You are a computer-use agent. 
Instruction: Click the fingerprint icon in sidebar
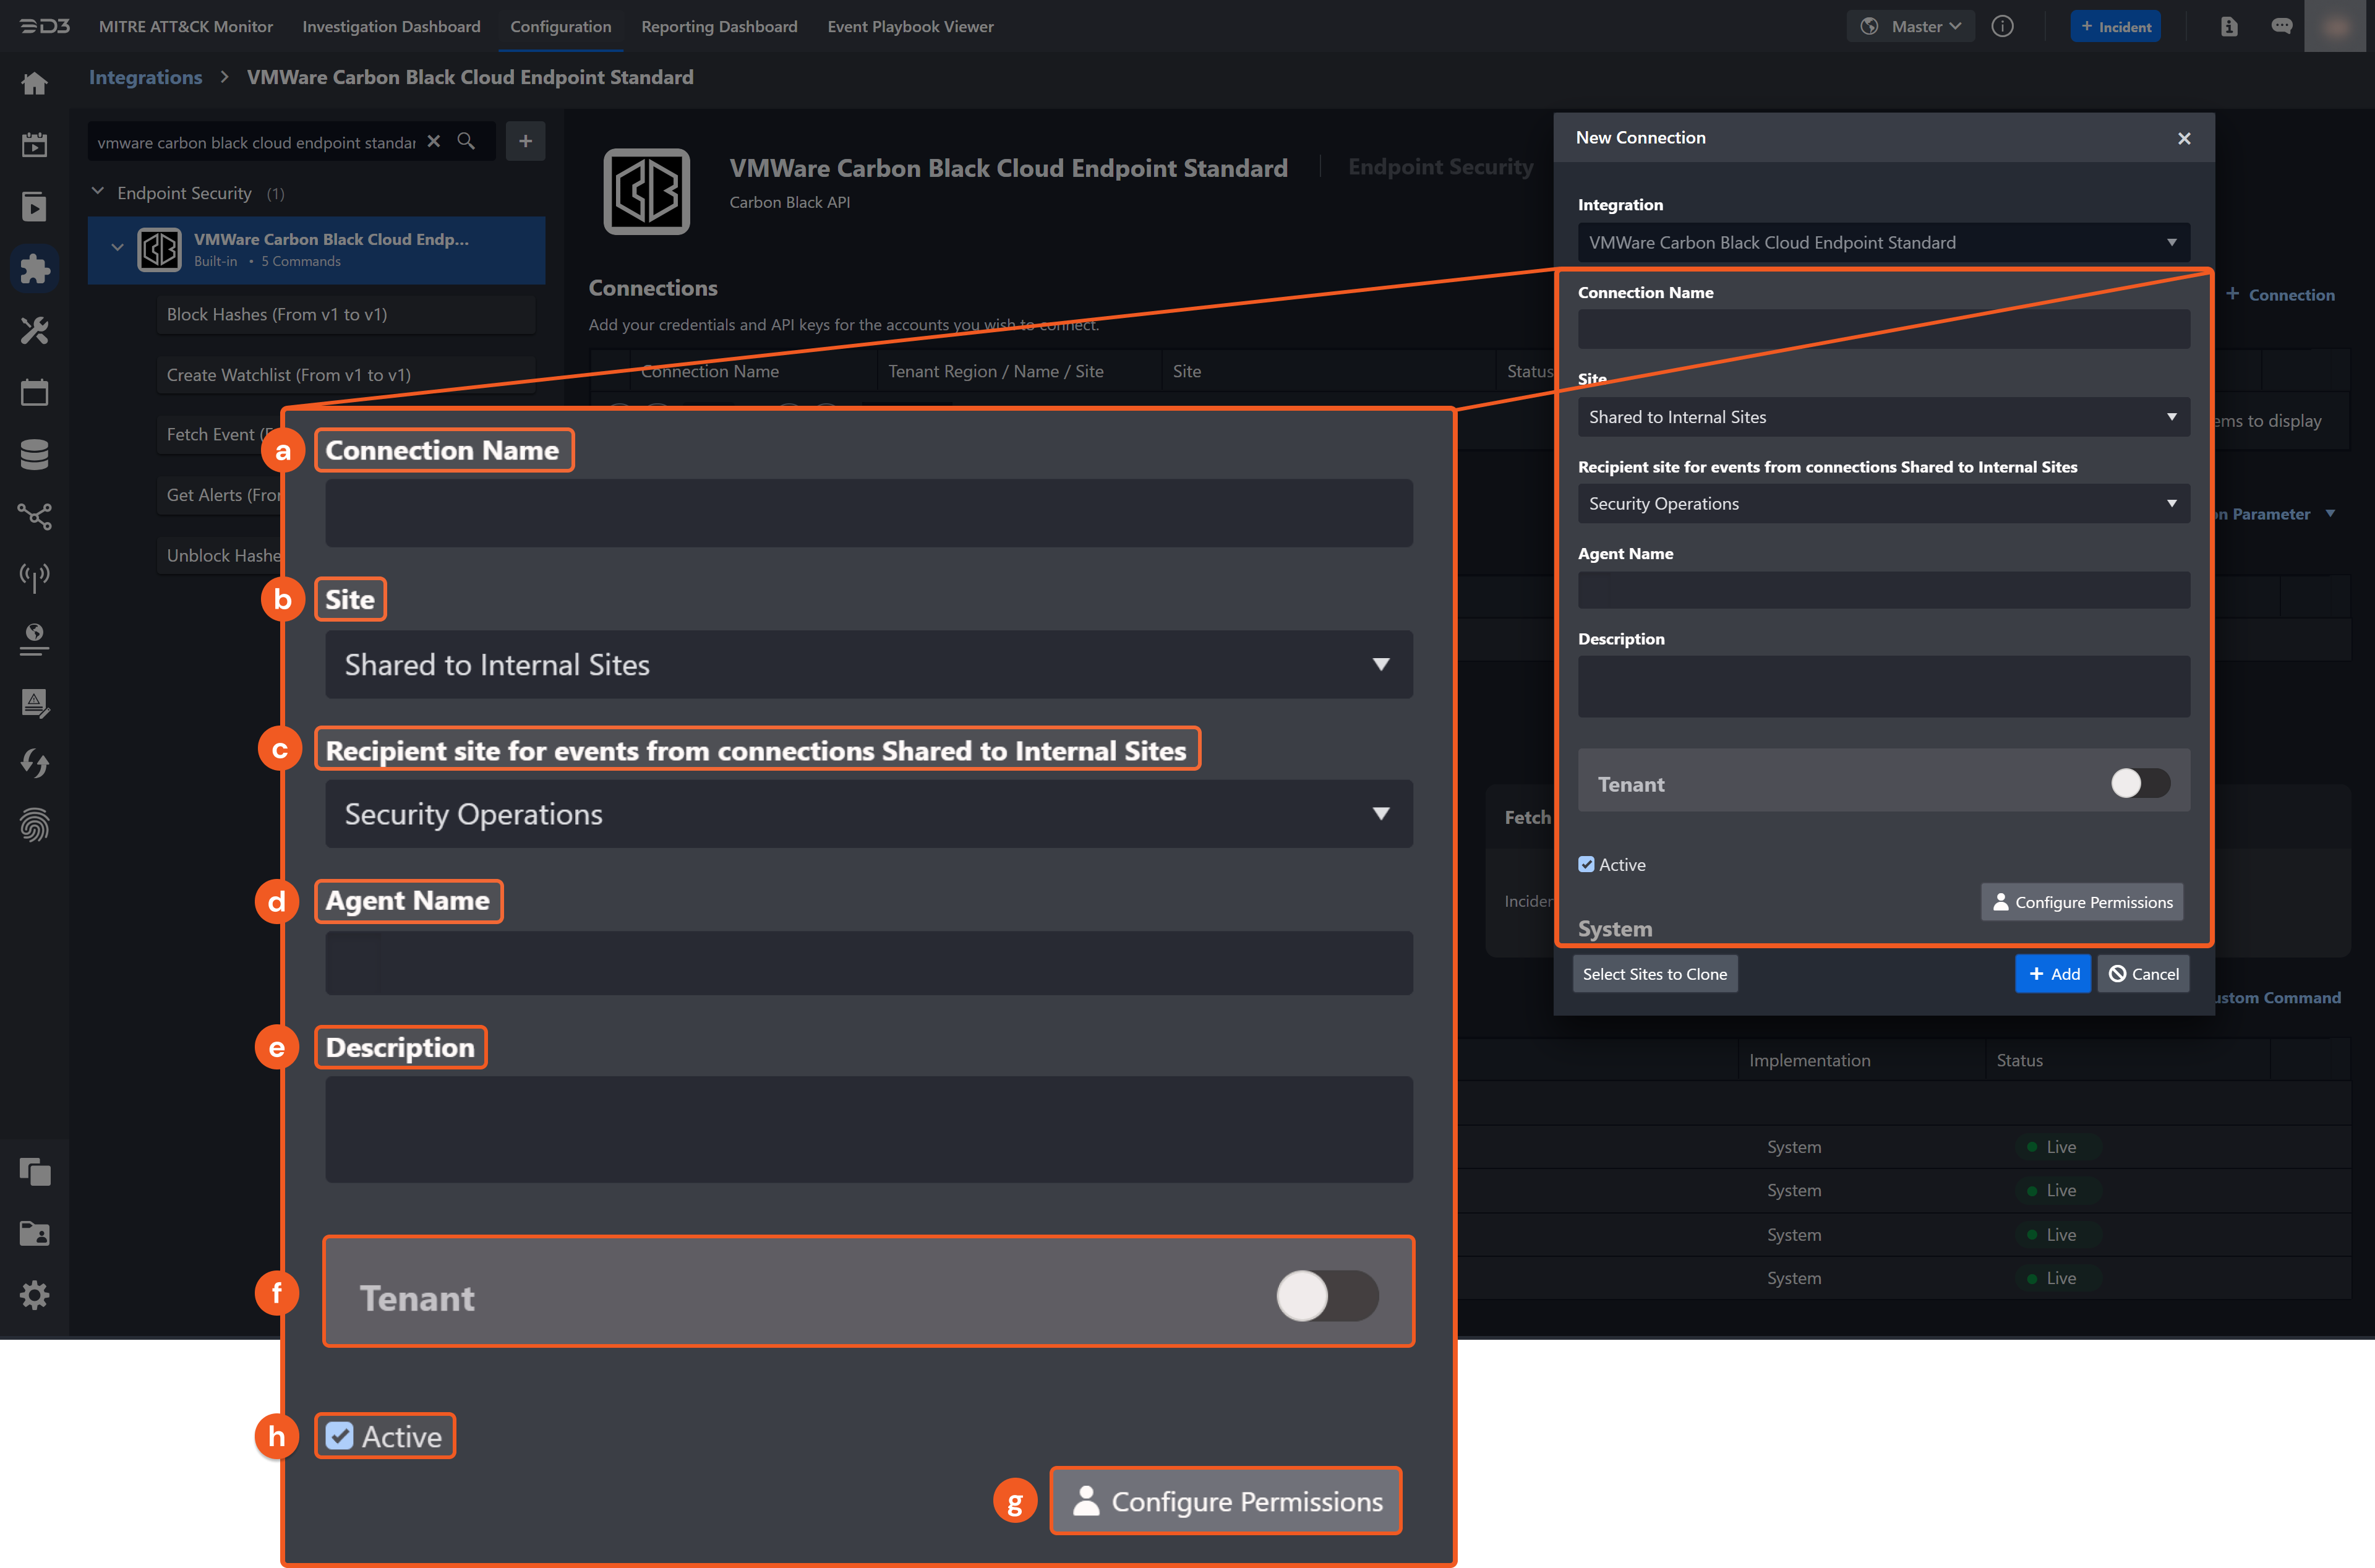[x=35, y=825]
